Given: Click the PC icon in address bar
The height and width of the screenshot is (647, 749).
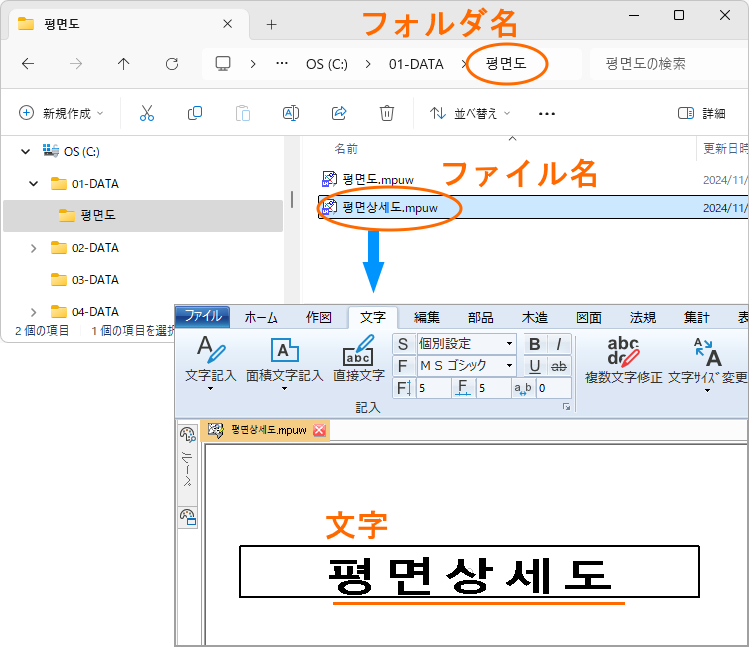Looking at the screenshot, I should 223,64.
